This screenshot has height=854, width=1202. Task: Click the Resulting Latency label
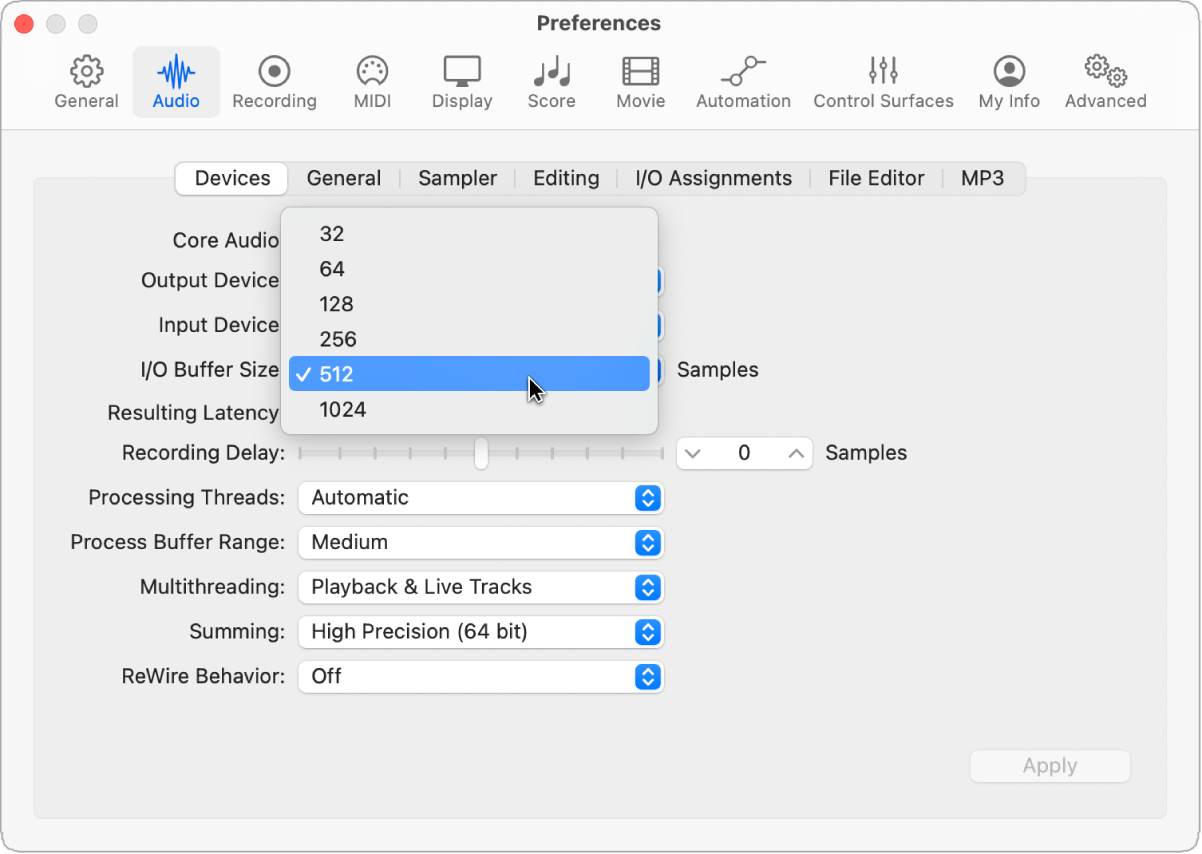[x=193, y=413]
